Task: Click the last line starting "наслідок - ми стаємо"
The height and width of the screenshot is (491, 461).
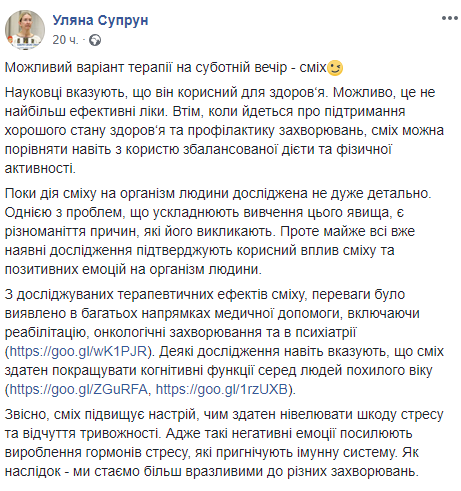Action: tap(212, 471)
